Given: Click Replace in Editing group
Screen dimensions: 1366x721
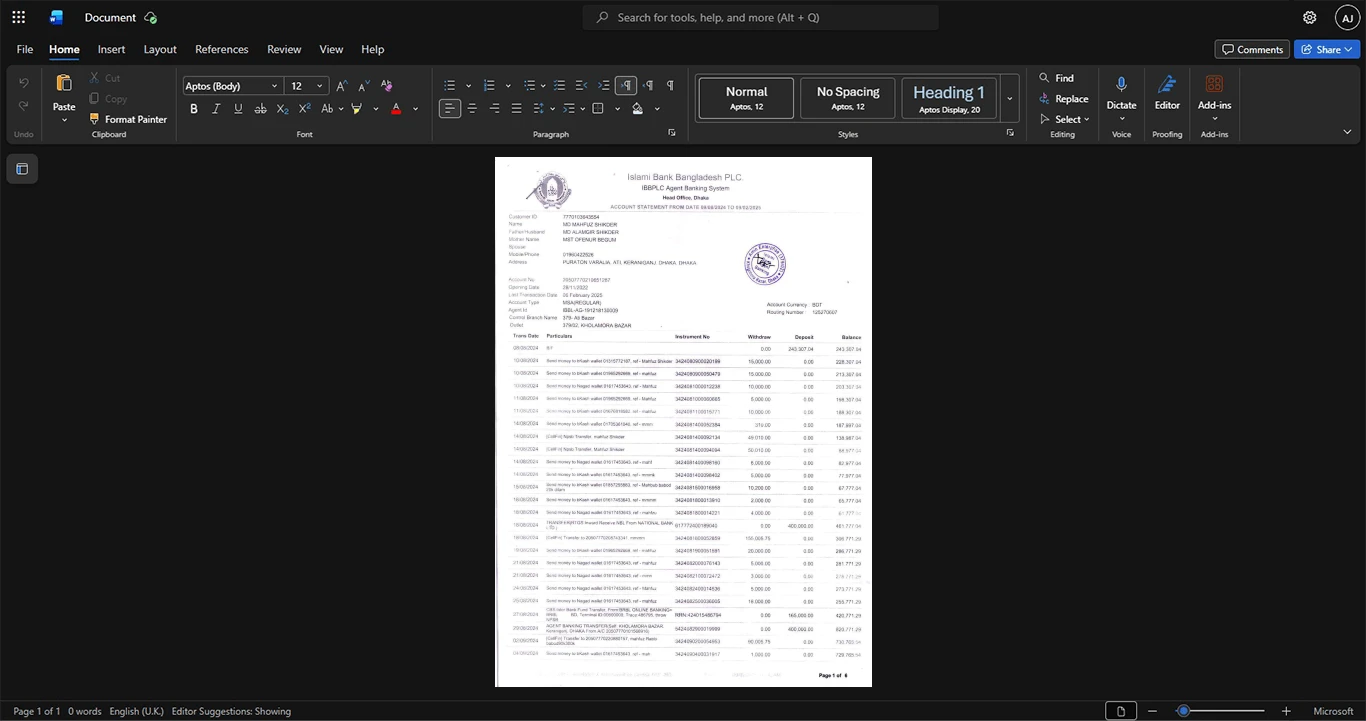Looking at the screenshot, I should pyautogui.click(x=1063, y=99).
